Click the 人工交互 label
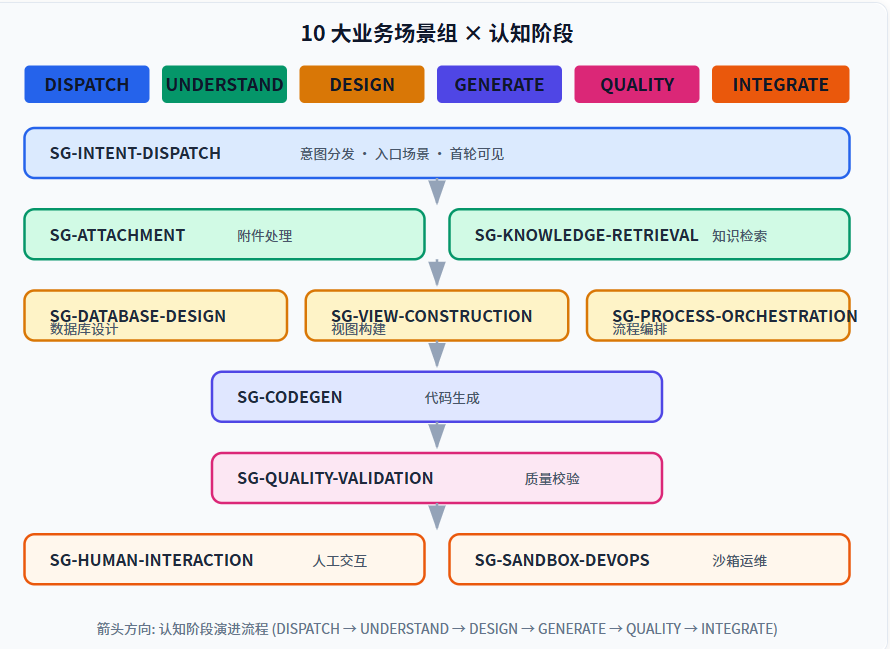890x649 pixels. [x=339, y=561]
